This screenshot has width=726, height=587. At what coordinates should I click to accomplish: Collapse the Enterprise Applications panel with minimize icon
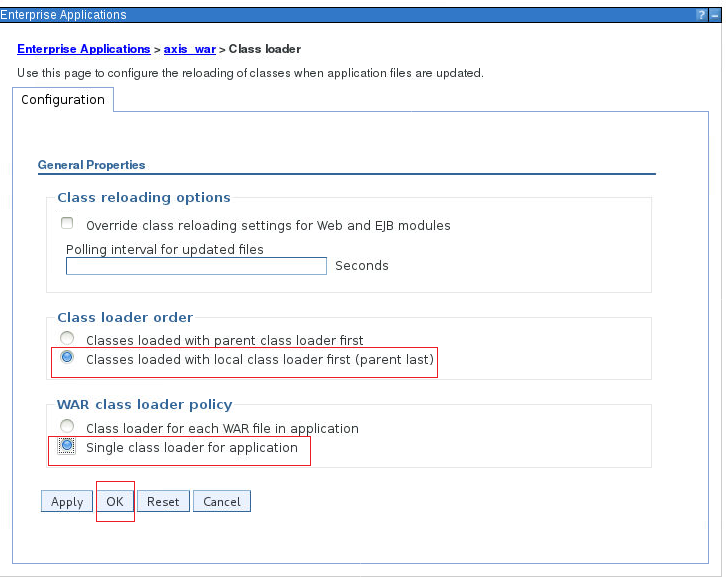[x=715, y=15]
